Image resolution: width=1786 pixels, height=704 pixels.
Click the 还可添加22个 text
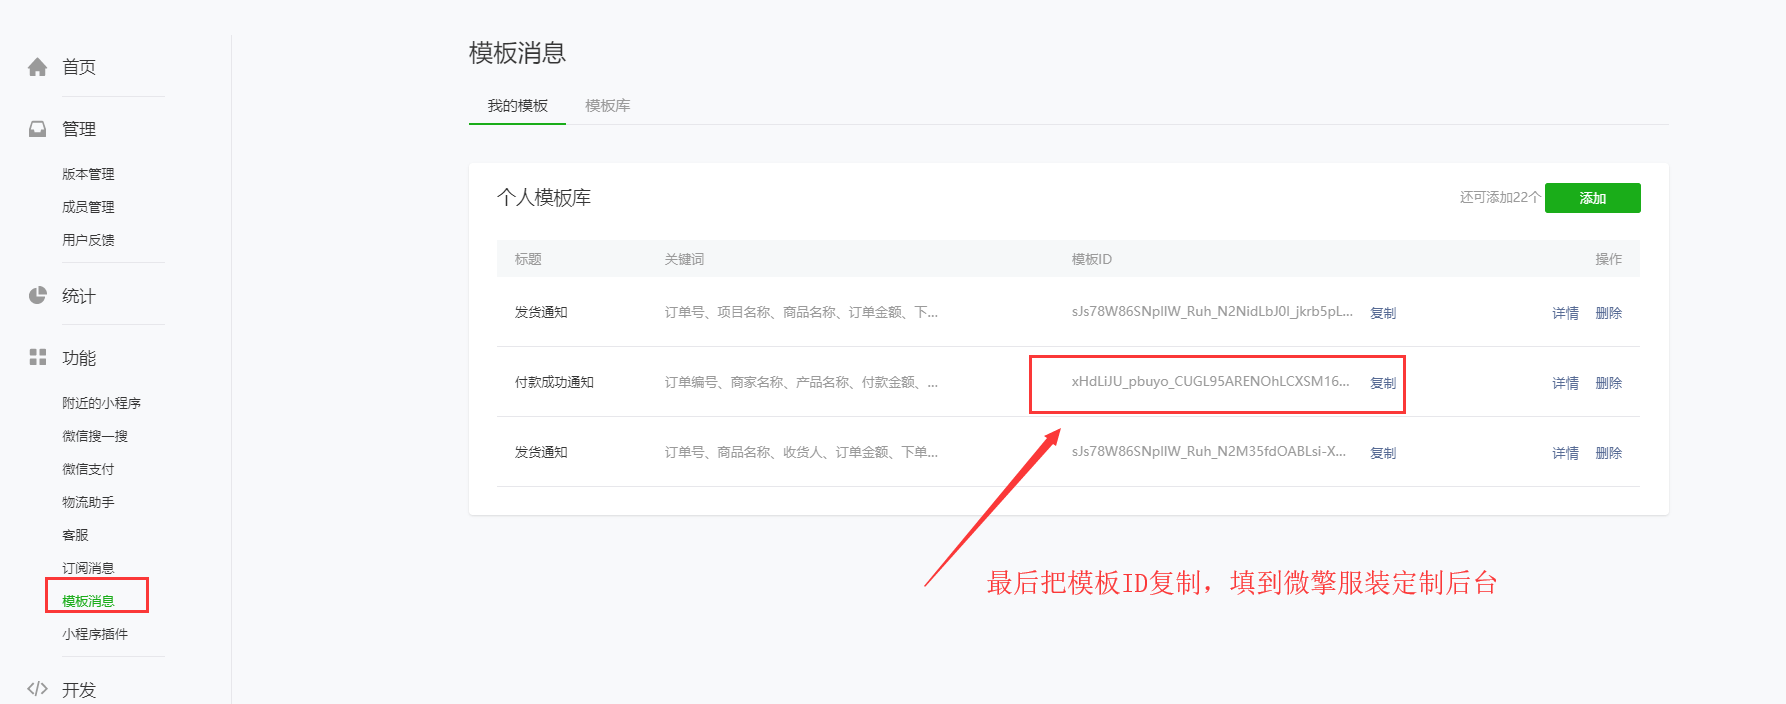click(x=1500, y=198)
